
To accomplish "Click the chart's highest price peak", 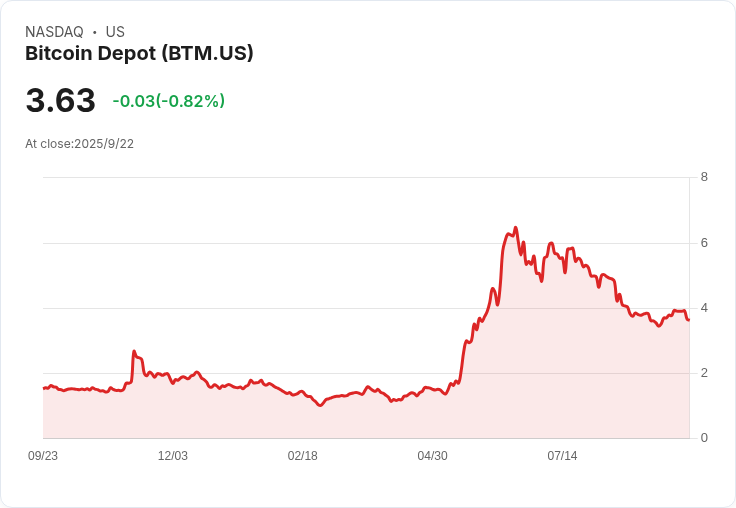I will point(515,228).
